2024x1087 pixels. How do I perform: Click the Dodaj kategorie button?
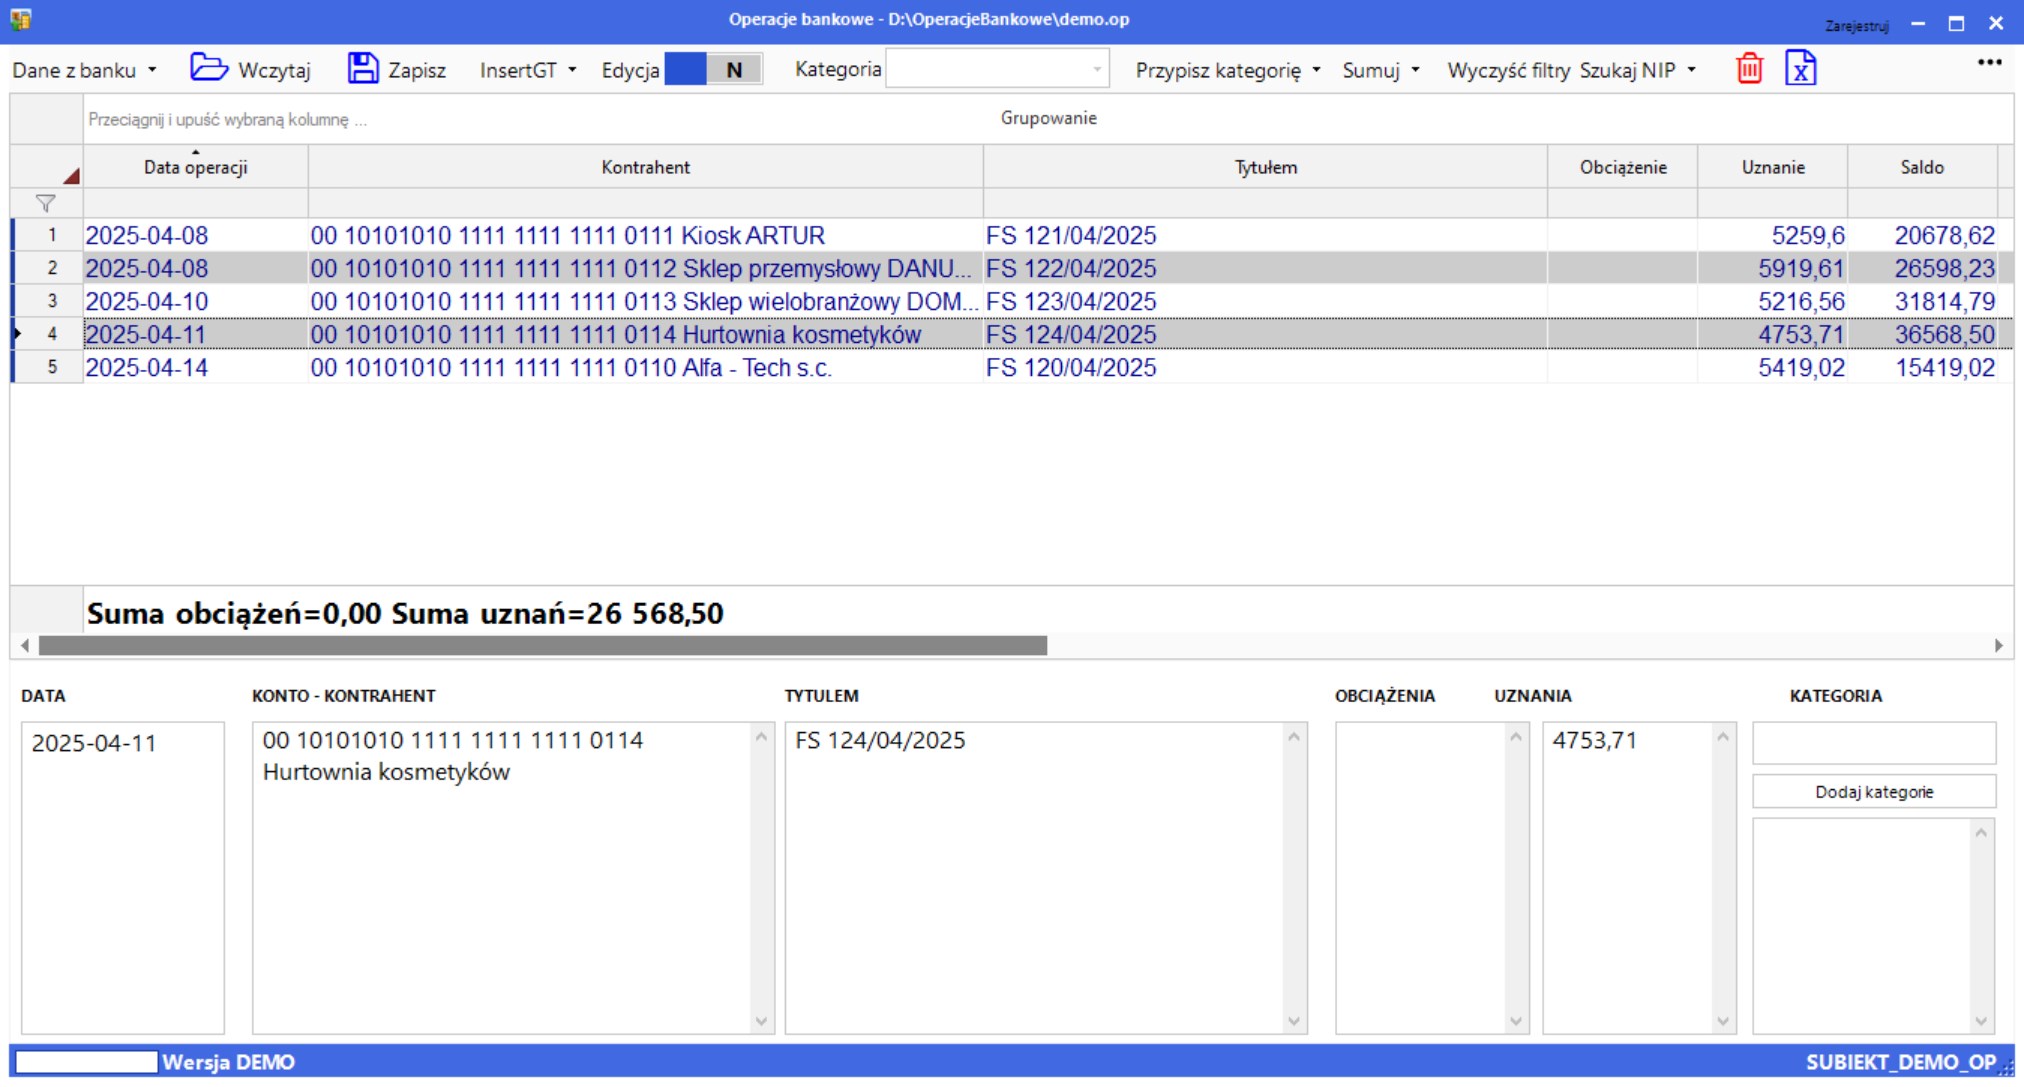1873,791
